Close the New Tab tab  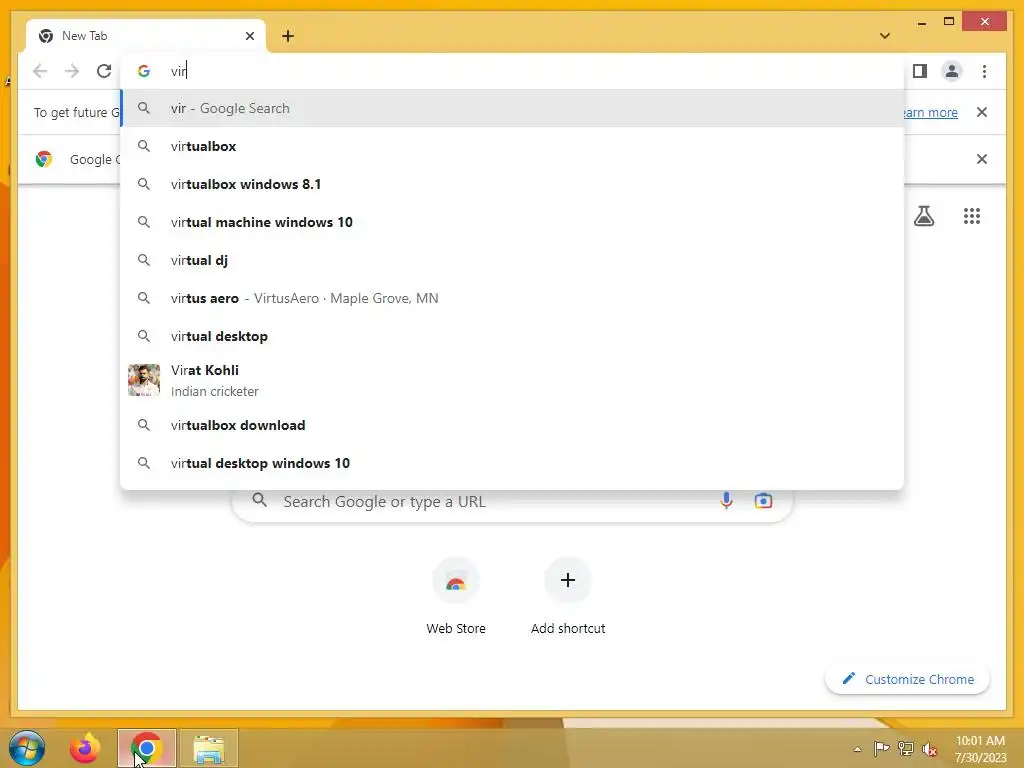tap(249, 36)
